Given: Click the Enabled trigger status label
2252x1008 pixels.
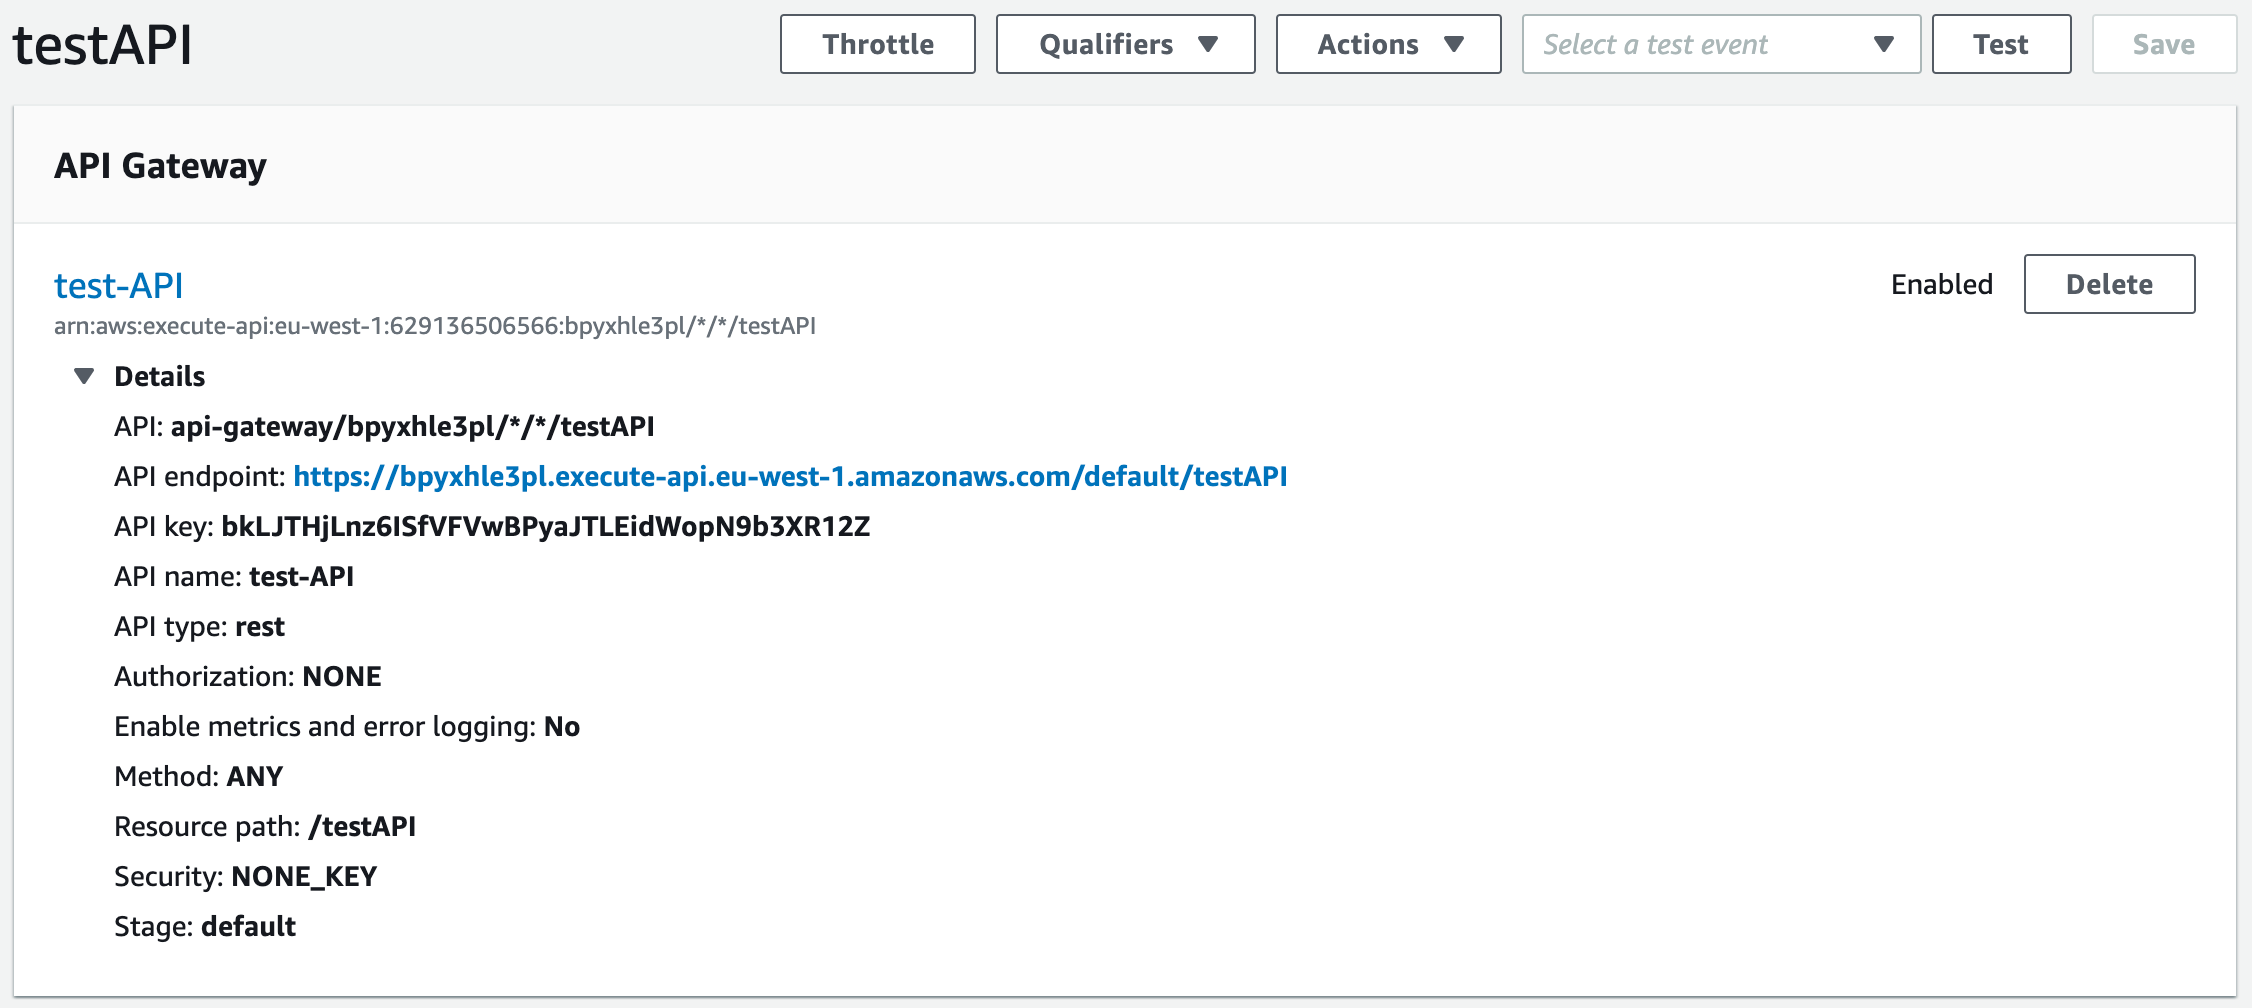Looking at the screenshot, I should (1941, 283).
